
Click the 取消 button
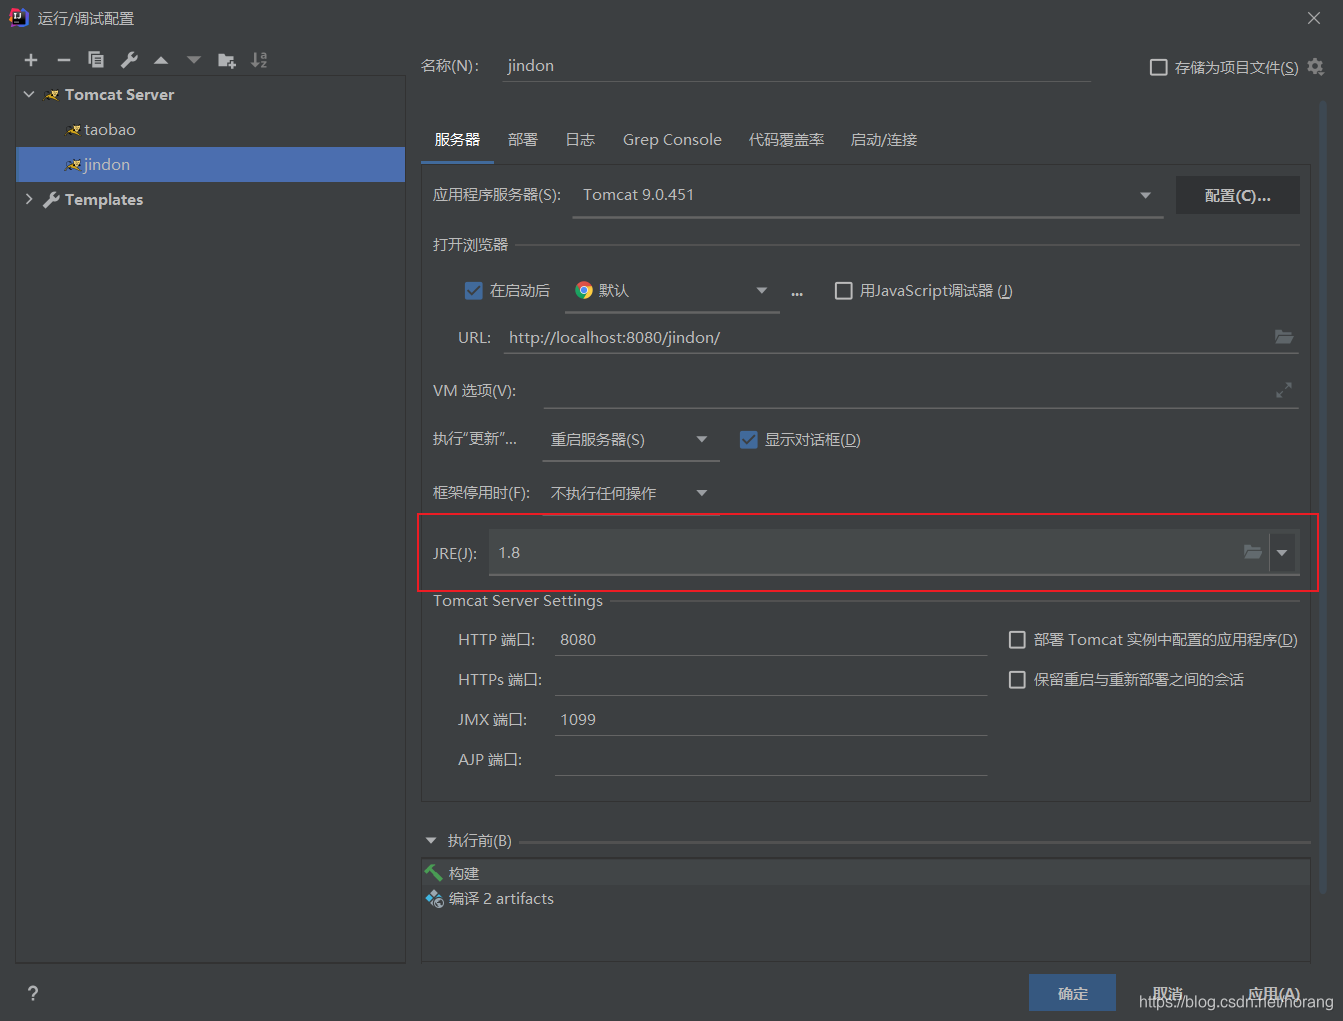pyautogui.click(x=1167, y=993)
